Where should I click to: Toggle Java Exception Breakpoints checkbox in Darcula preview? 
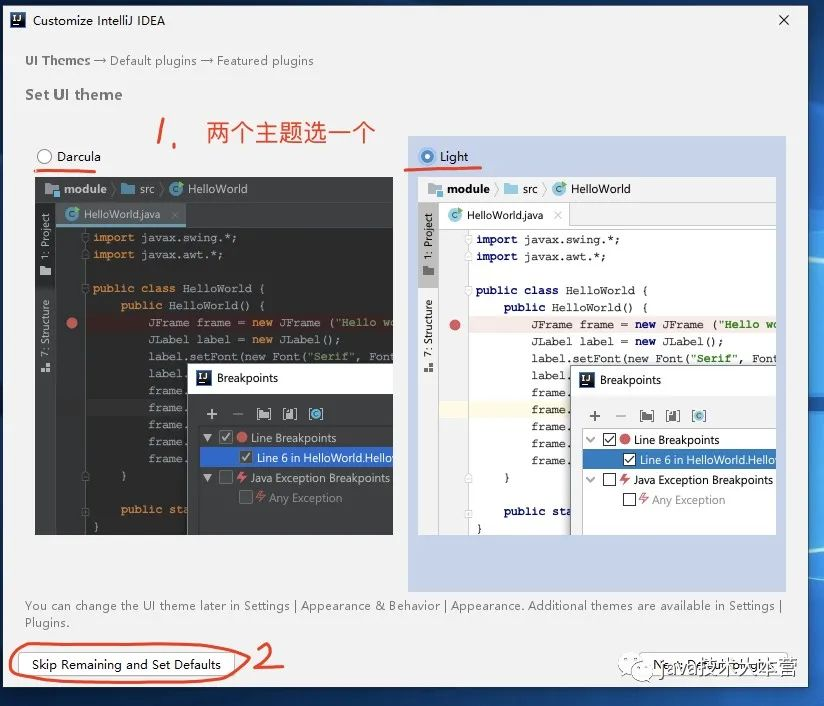[x=226, y=477]
